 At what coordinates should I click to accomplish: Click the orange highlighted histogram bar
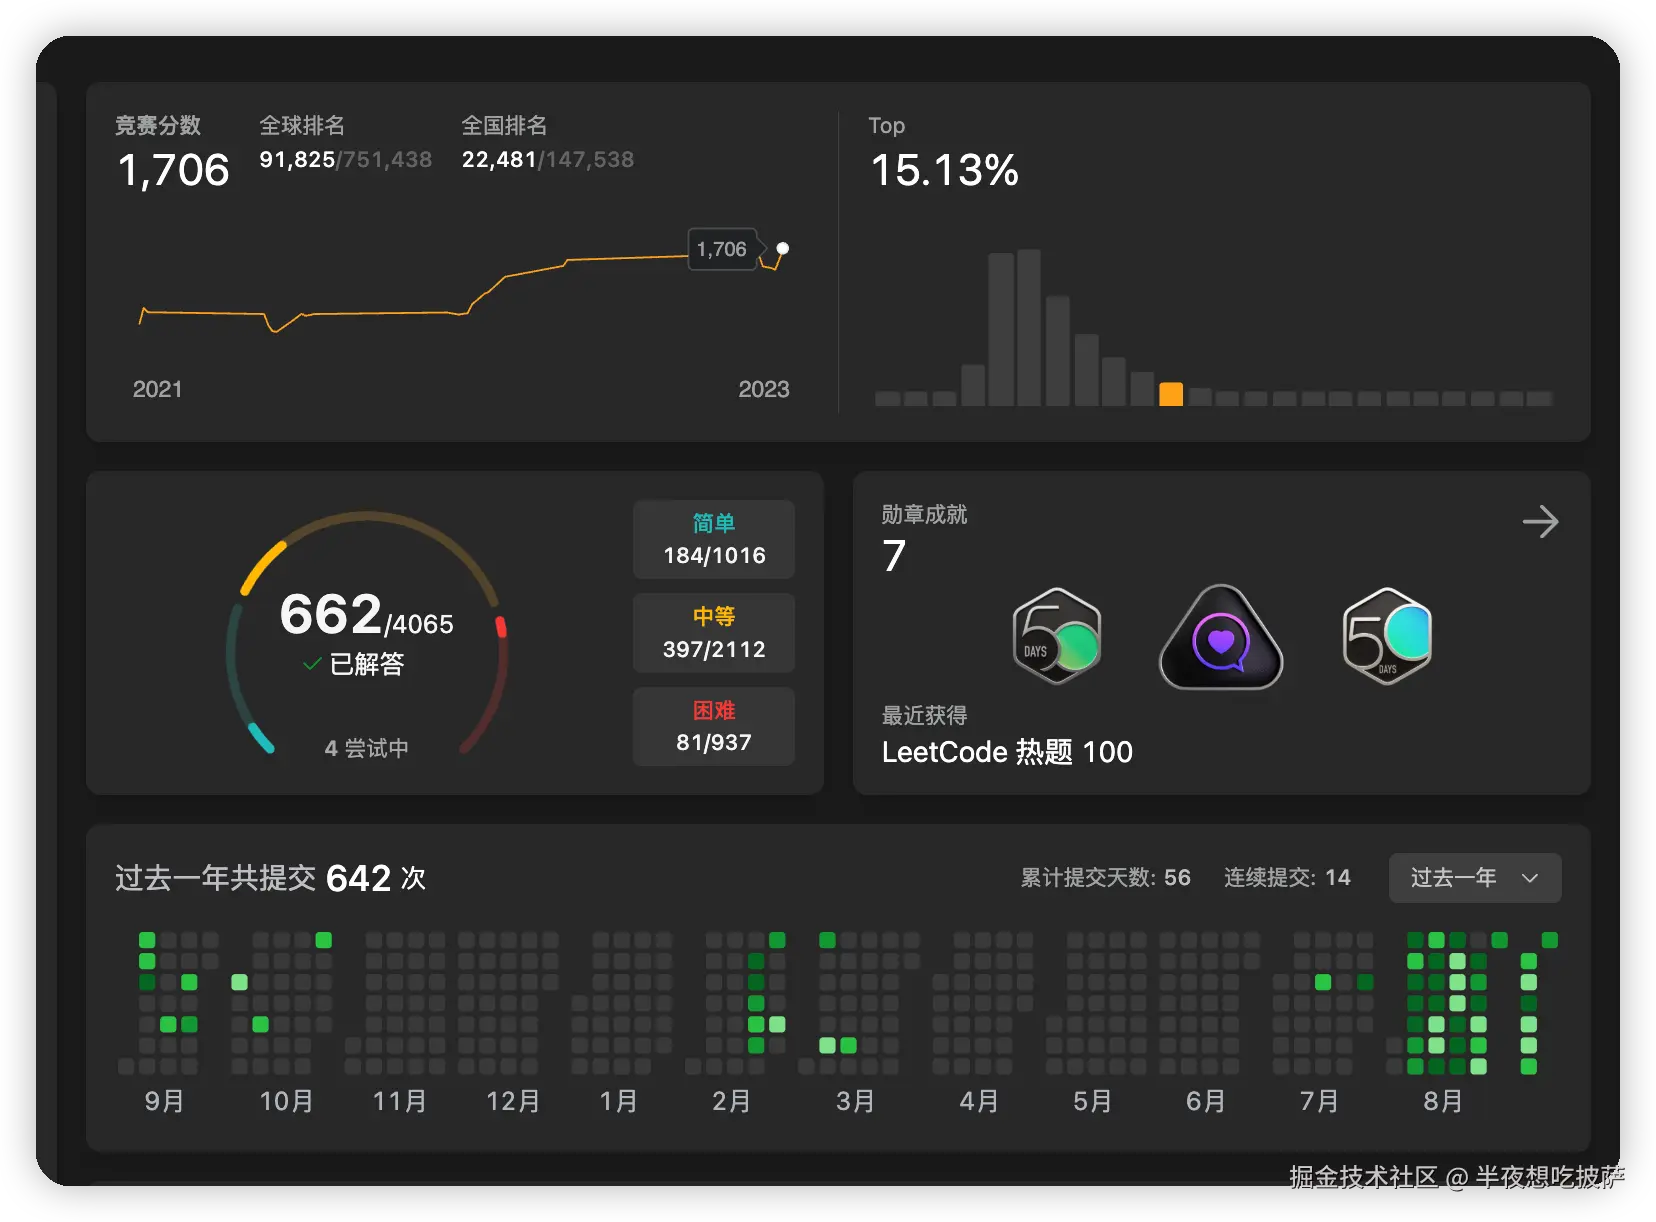[1170, 394]
